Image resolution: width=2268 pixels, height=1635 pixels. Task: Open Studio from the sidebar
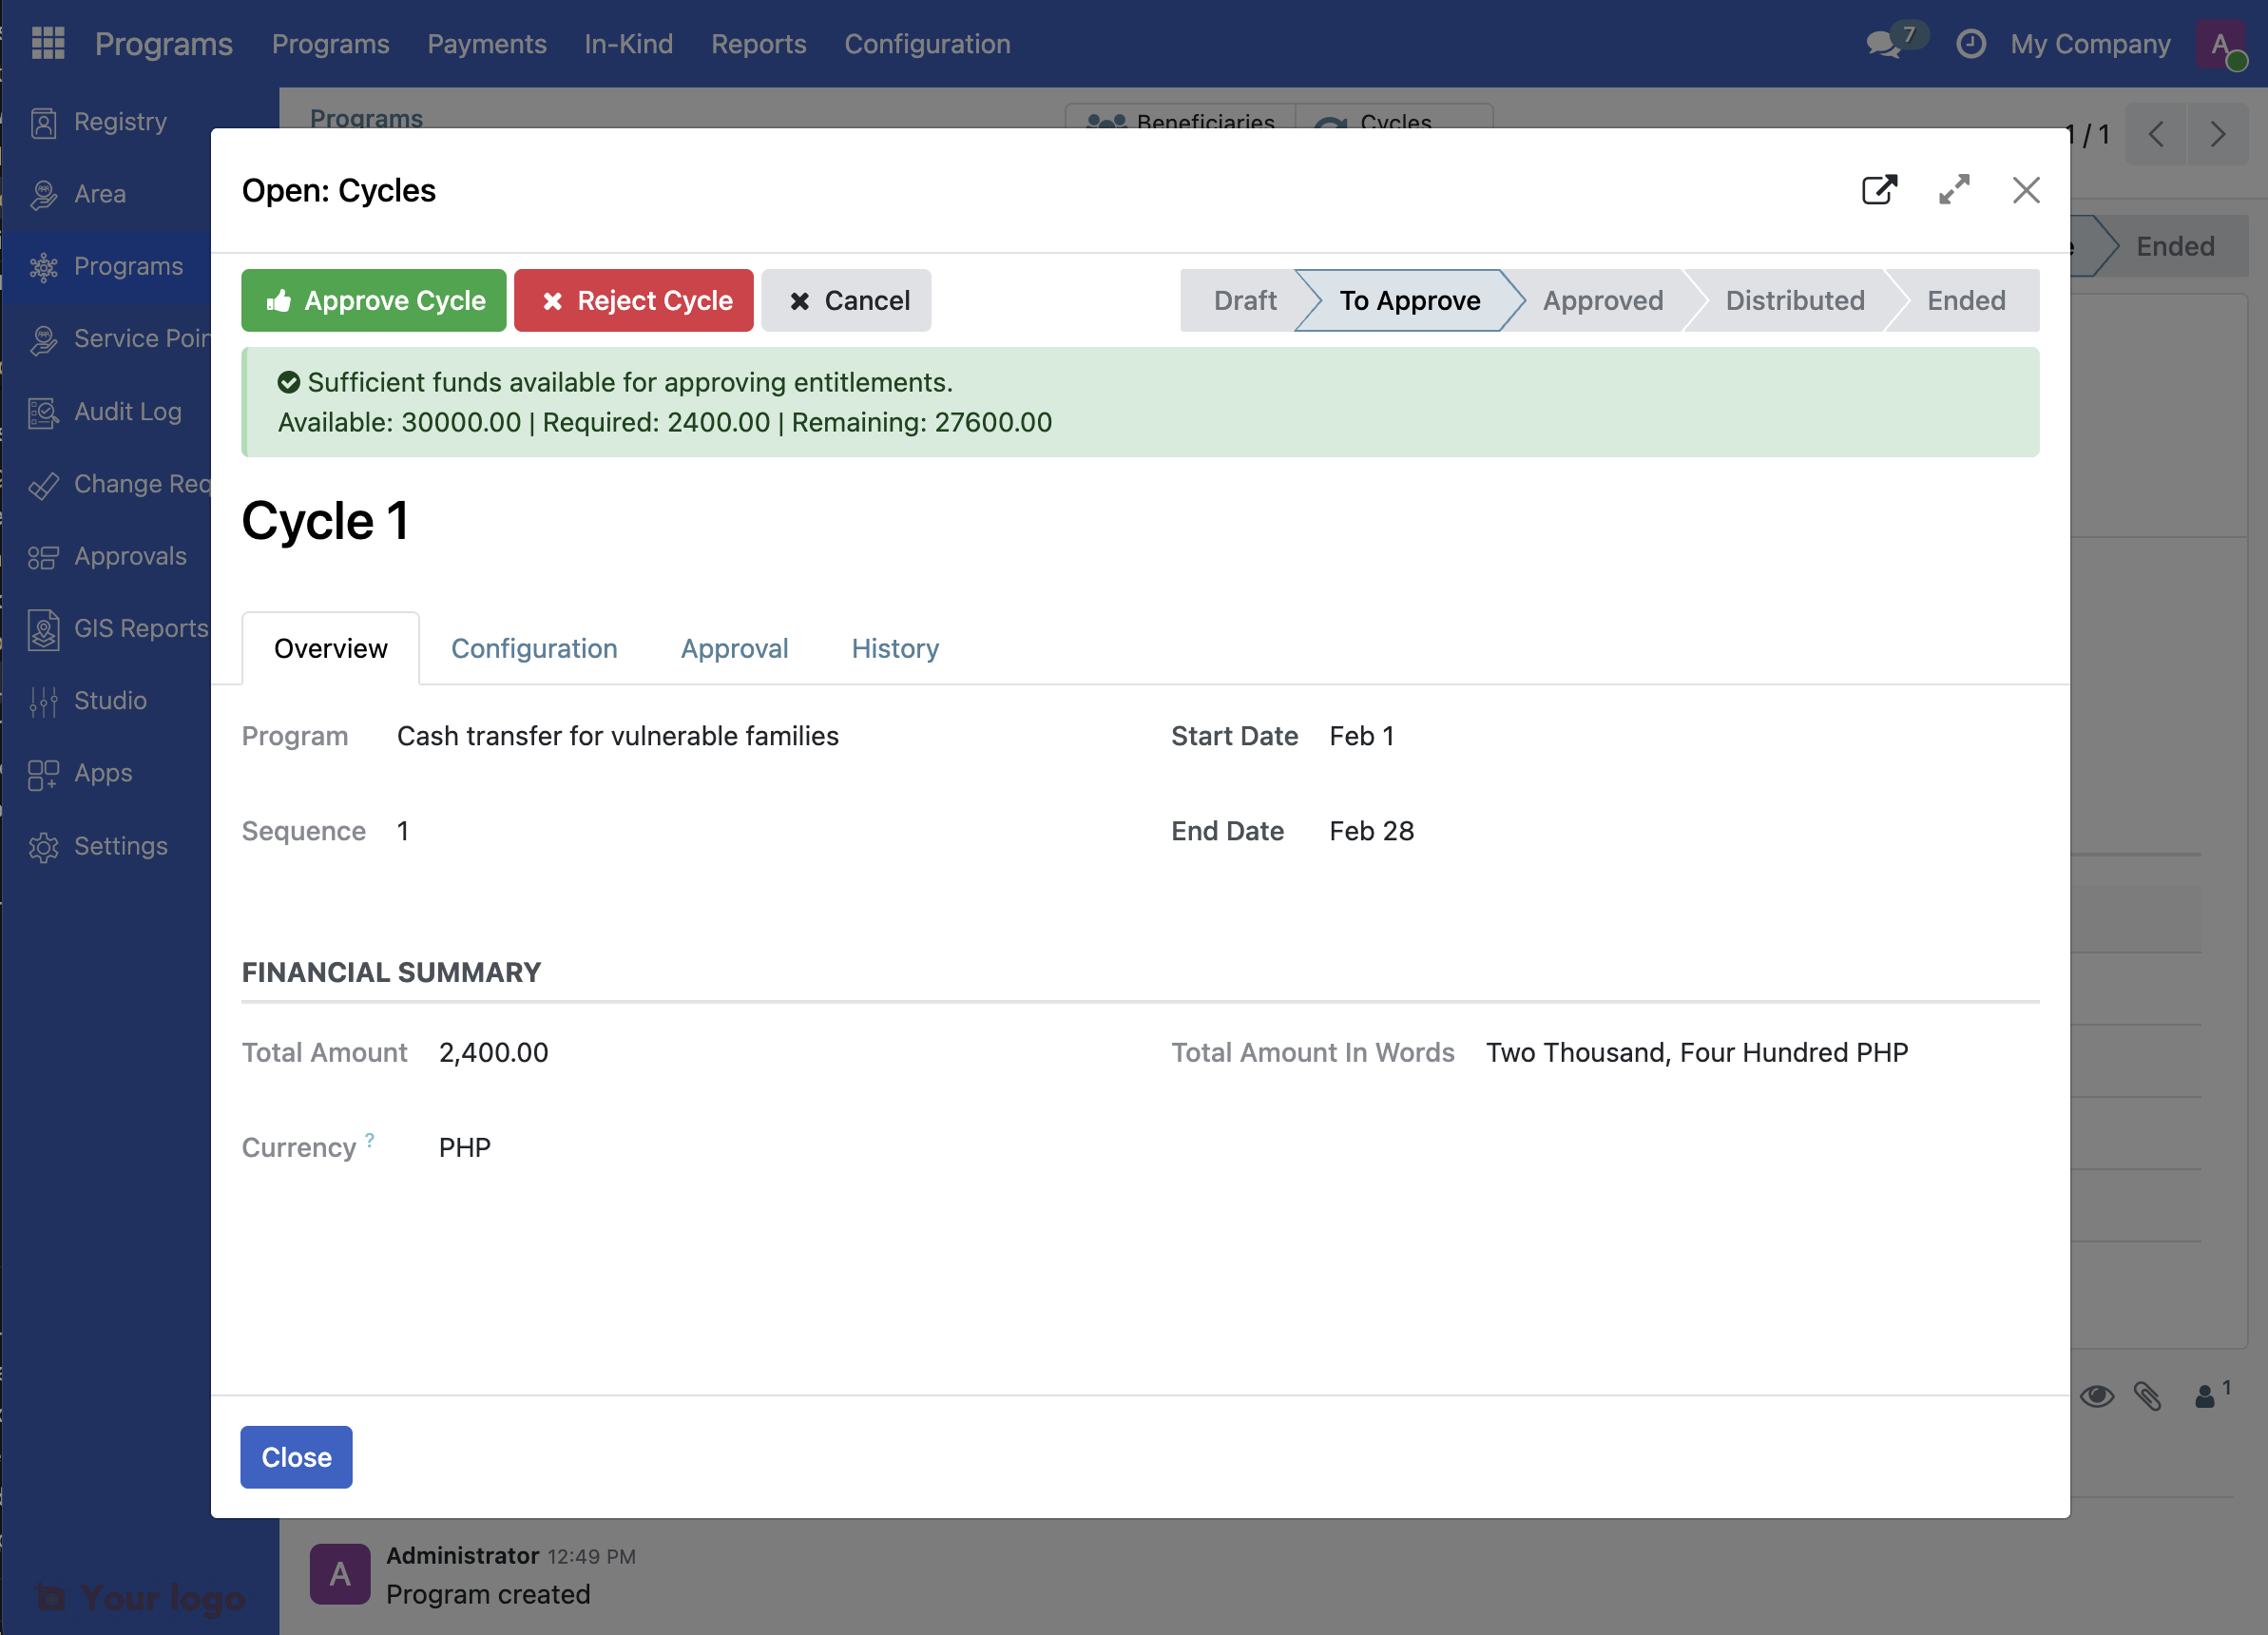(110, 700)
